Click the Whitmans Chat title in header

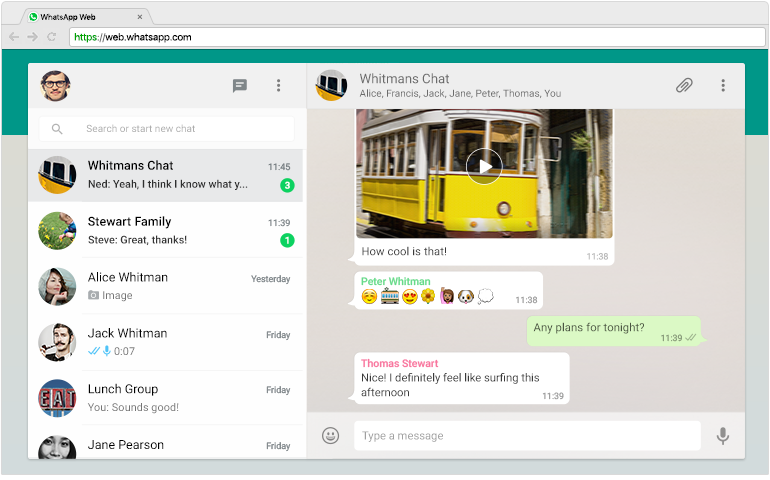[404, 79]
